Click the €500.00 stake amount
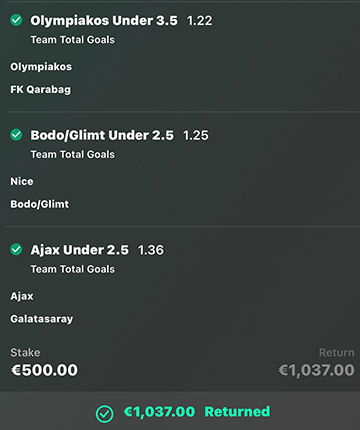 pos(44,370)
